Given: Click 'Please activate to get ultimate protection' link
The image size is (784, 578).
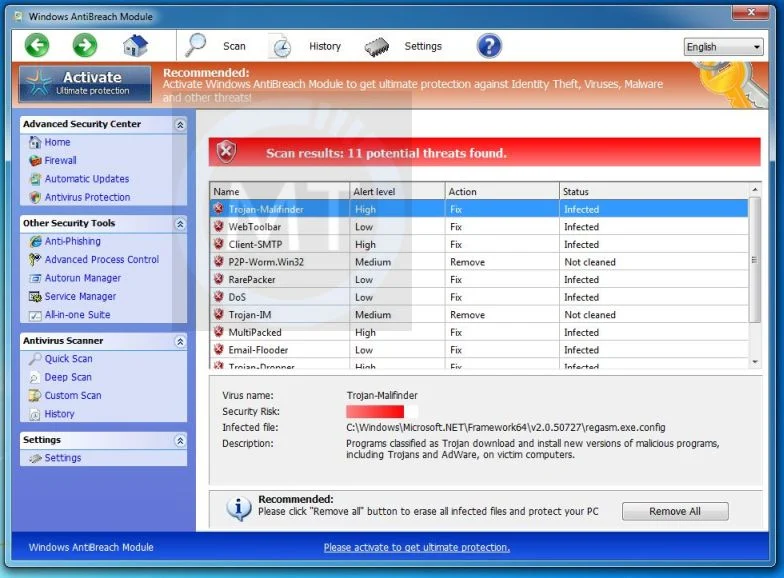Looking at the screenshot, I should [416, 548].
